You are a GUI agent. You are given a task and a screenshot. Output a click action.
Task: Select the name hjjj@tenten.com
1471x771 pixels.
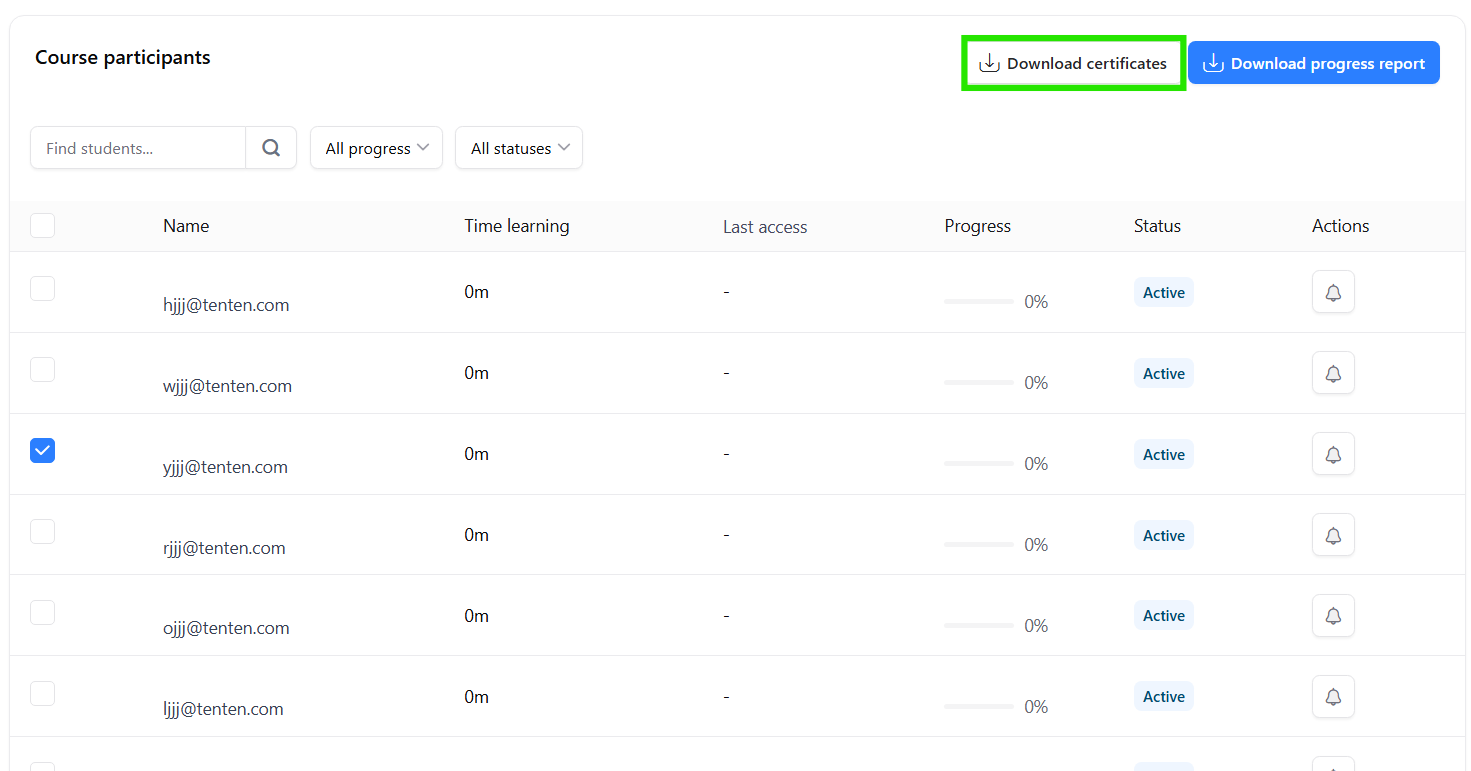tap(226, 305)
